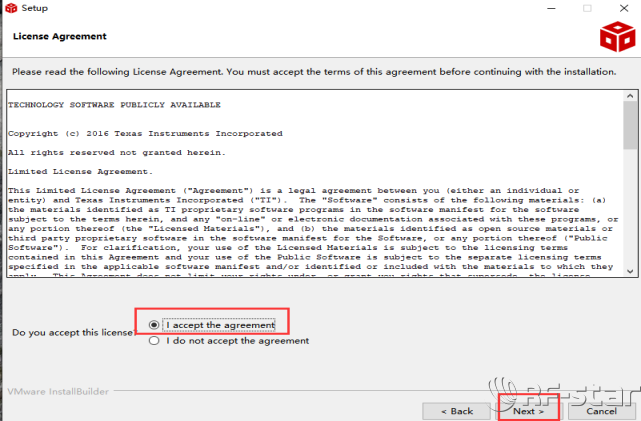Go back with the Back button
Image resolution: width=641 pixels, height=421 pixels.
point(456,410)
